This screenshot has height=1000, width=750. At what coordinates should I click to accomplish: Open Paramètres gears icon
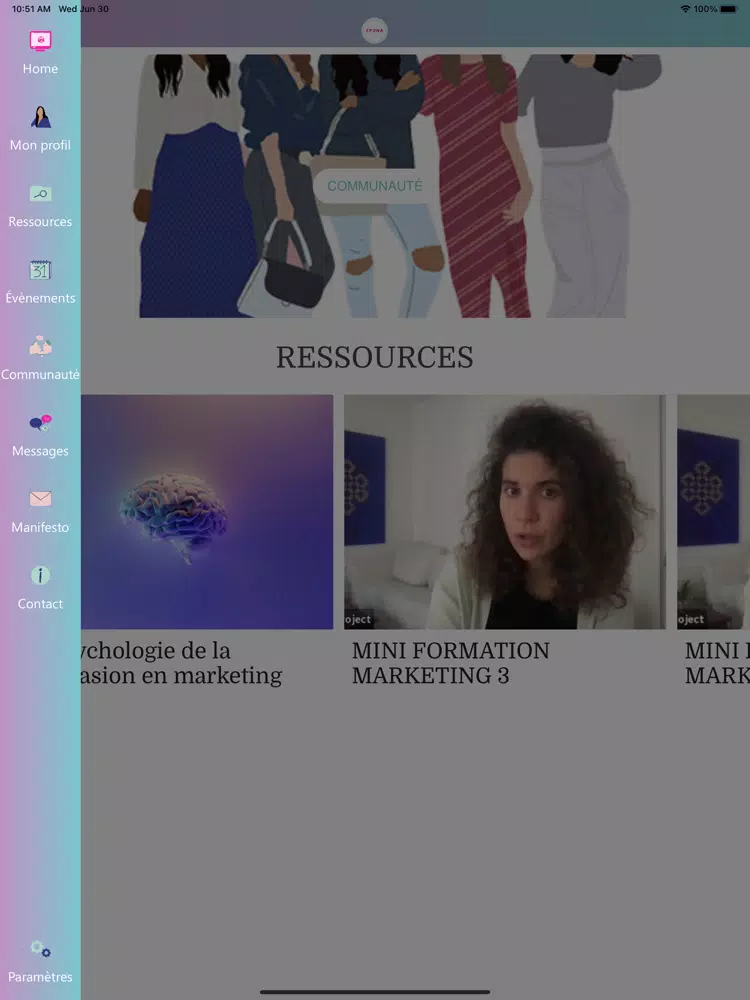[40, 949]
